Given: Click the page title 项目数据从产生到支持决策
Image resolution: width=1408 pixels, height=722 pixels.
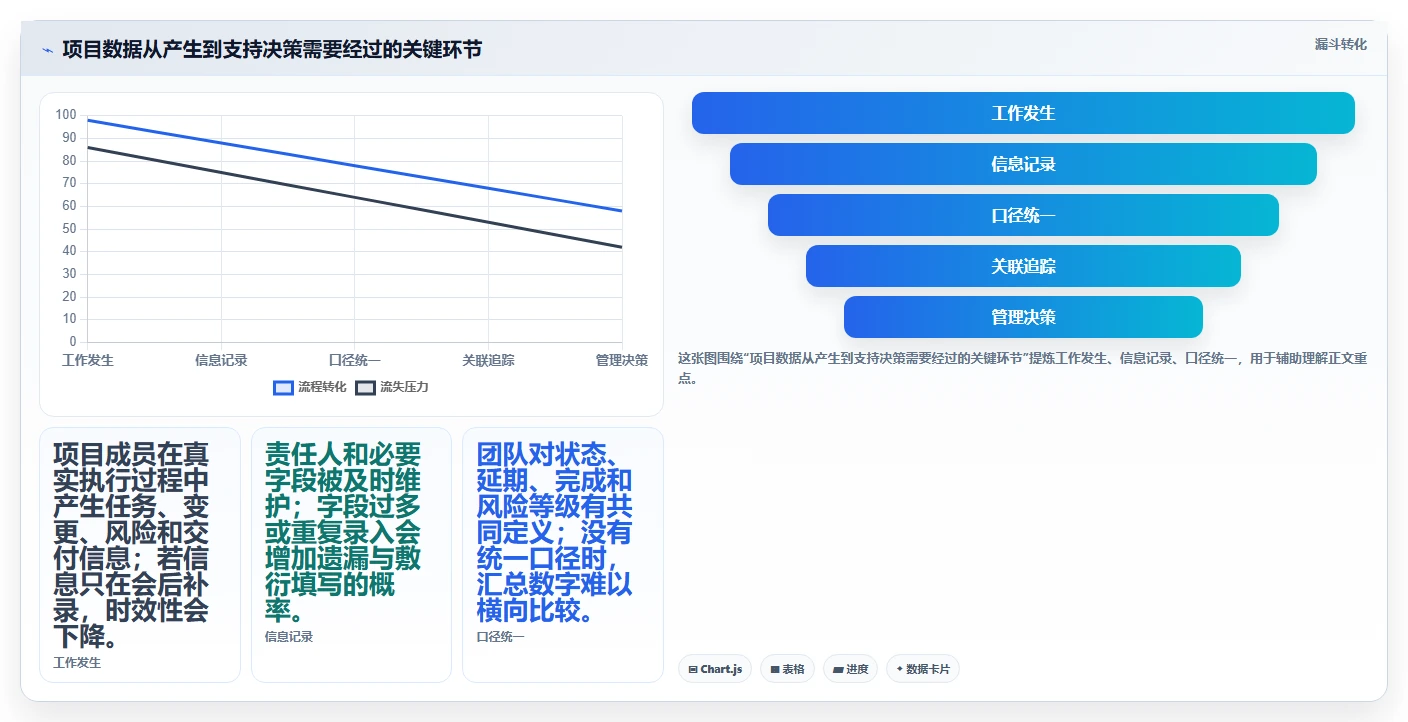Looking at the screenshot, I should coord(271,49).
